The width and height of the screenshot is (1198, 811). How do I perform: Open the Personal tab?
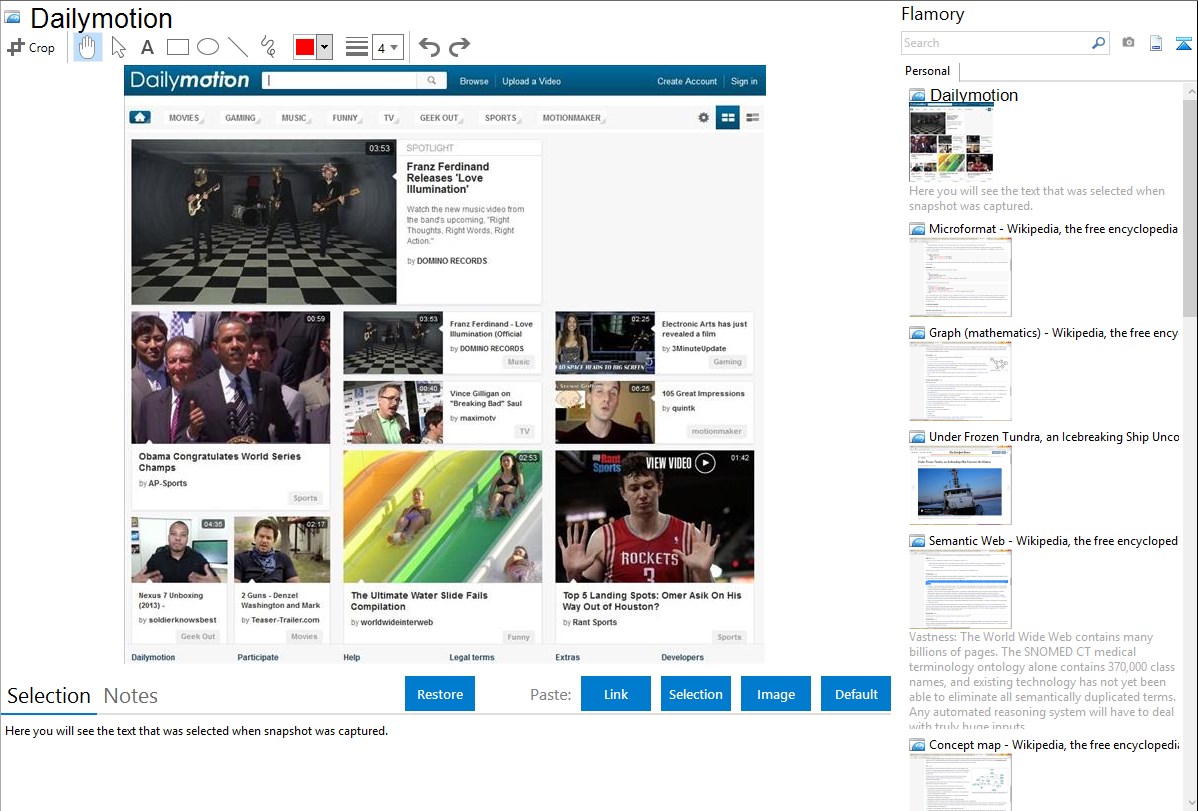pos(928,71)
